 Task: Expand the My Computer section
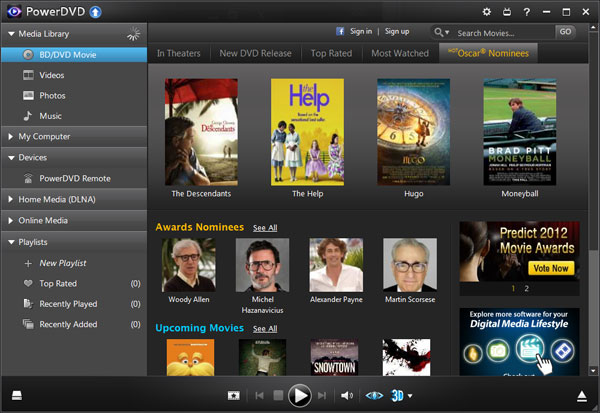pos(11,137)
